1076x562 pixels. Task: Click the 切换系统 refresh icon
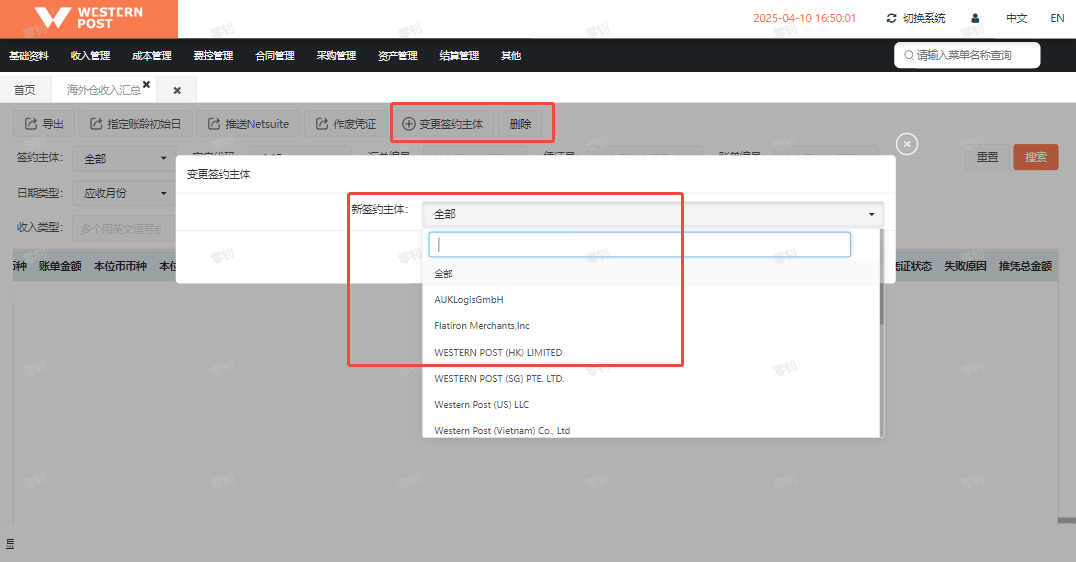[891, 19]
